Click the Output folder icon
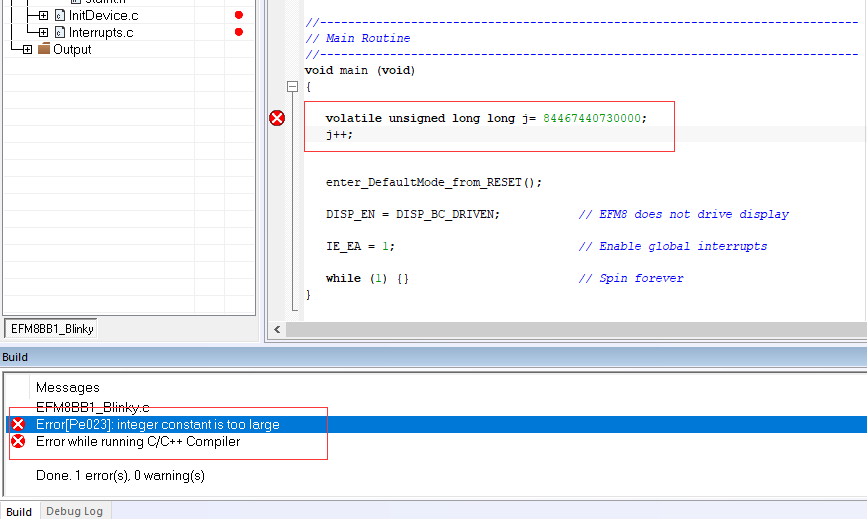867x519 pixels. tap(44, 49)
